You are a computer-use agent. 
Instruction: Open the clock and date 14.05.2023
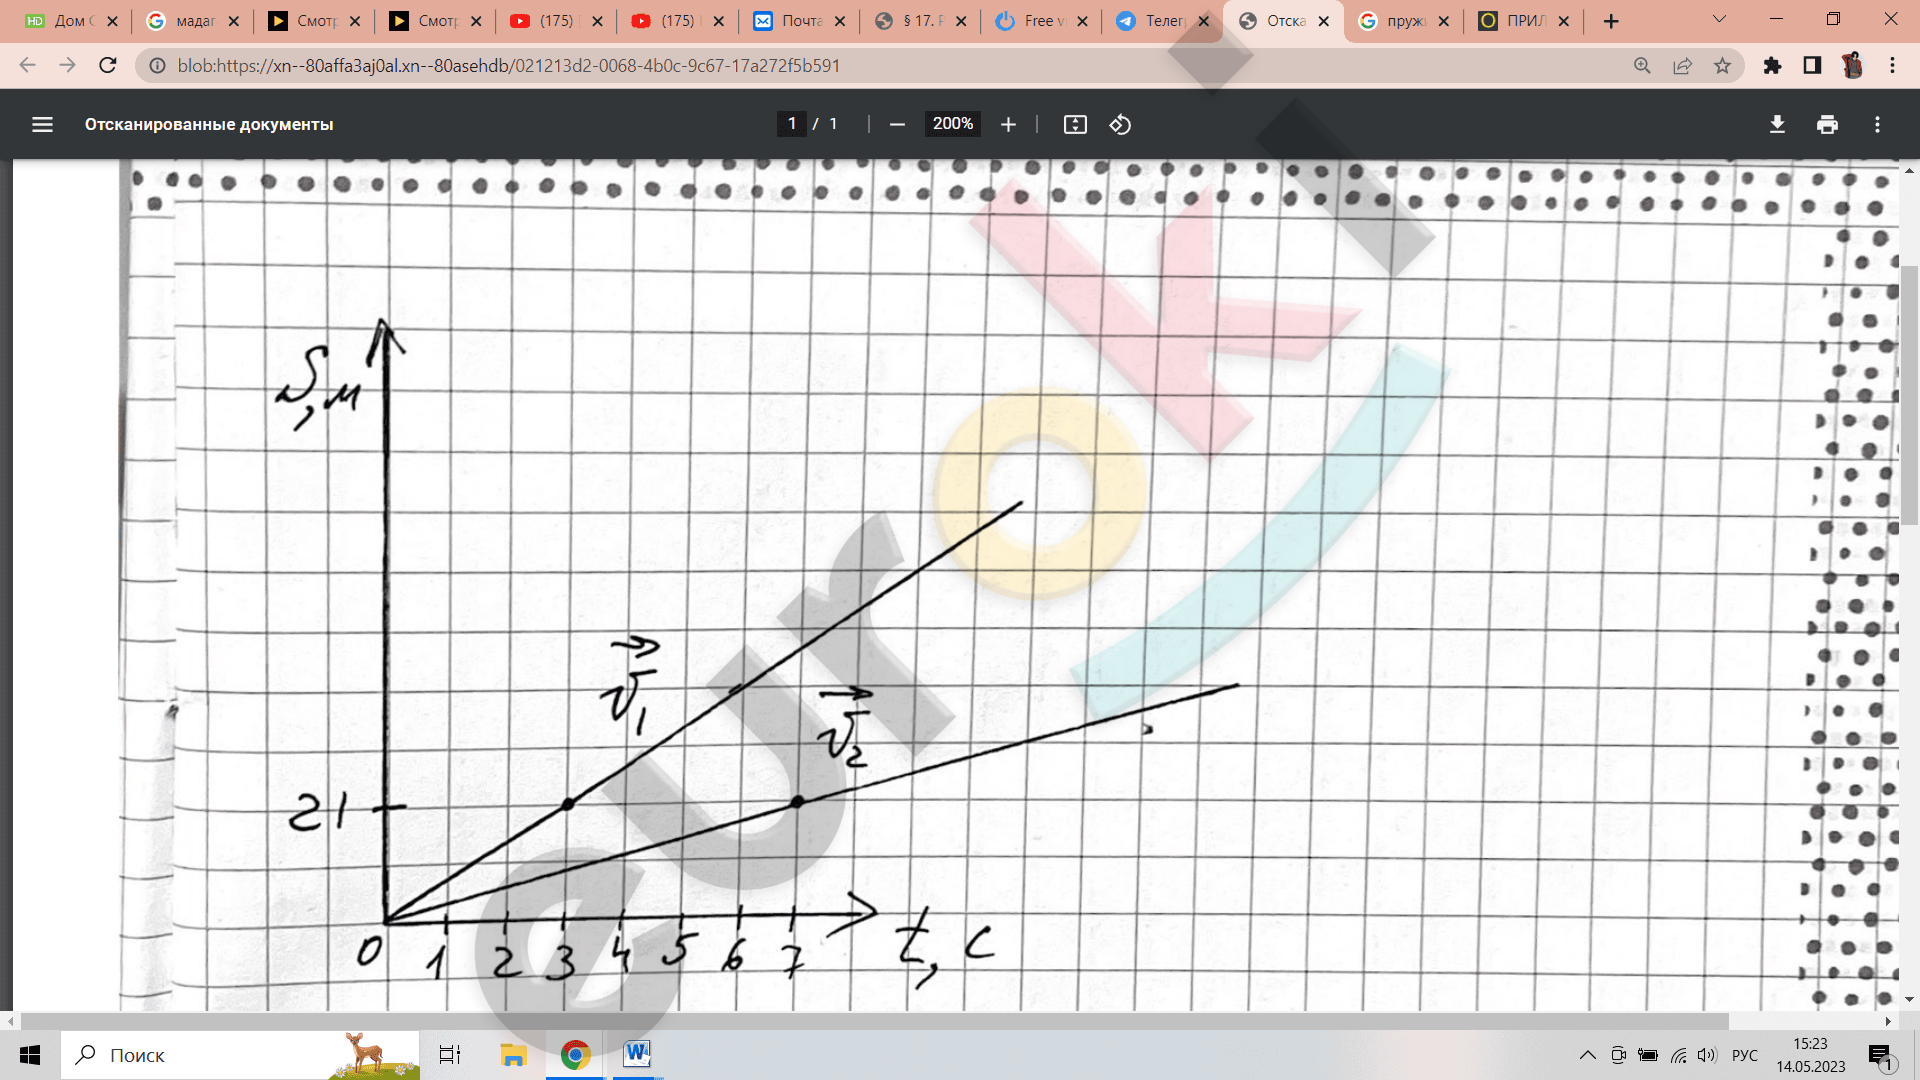pos(1810,1055)
